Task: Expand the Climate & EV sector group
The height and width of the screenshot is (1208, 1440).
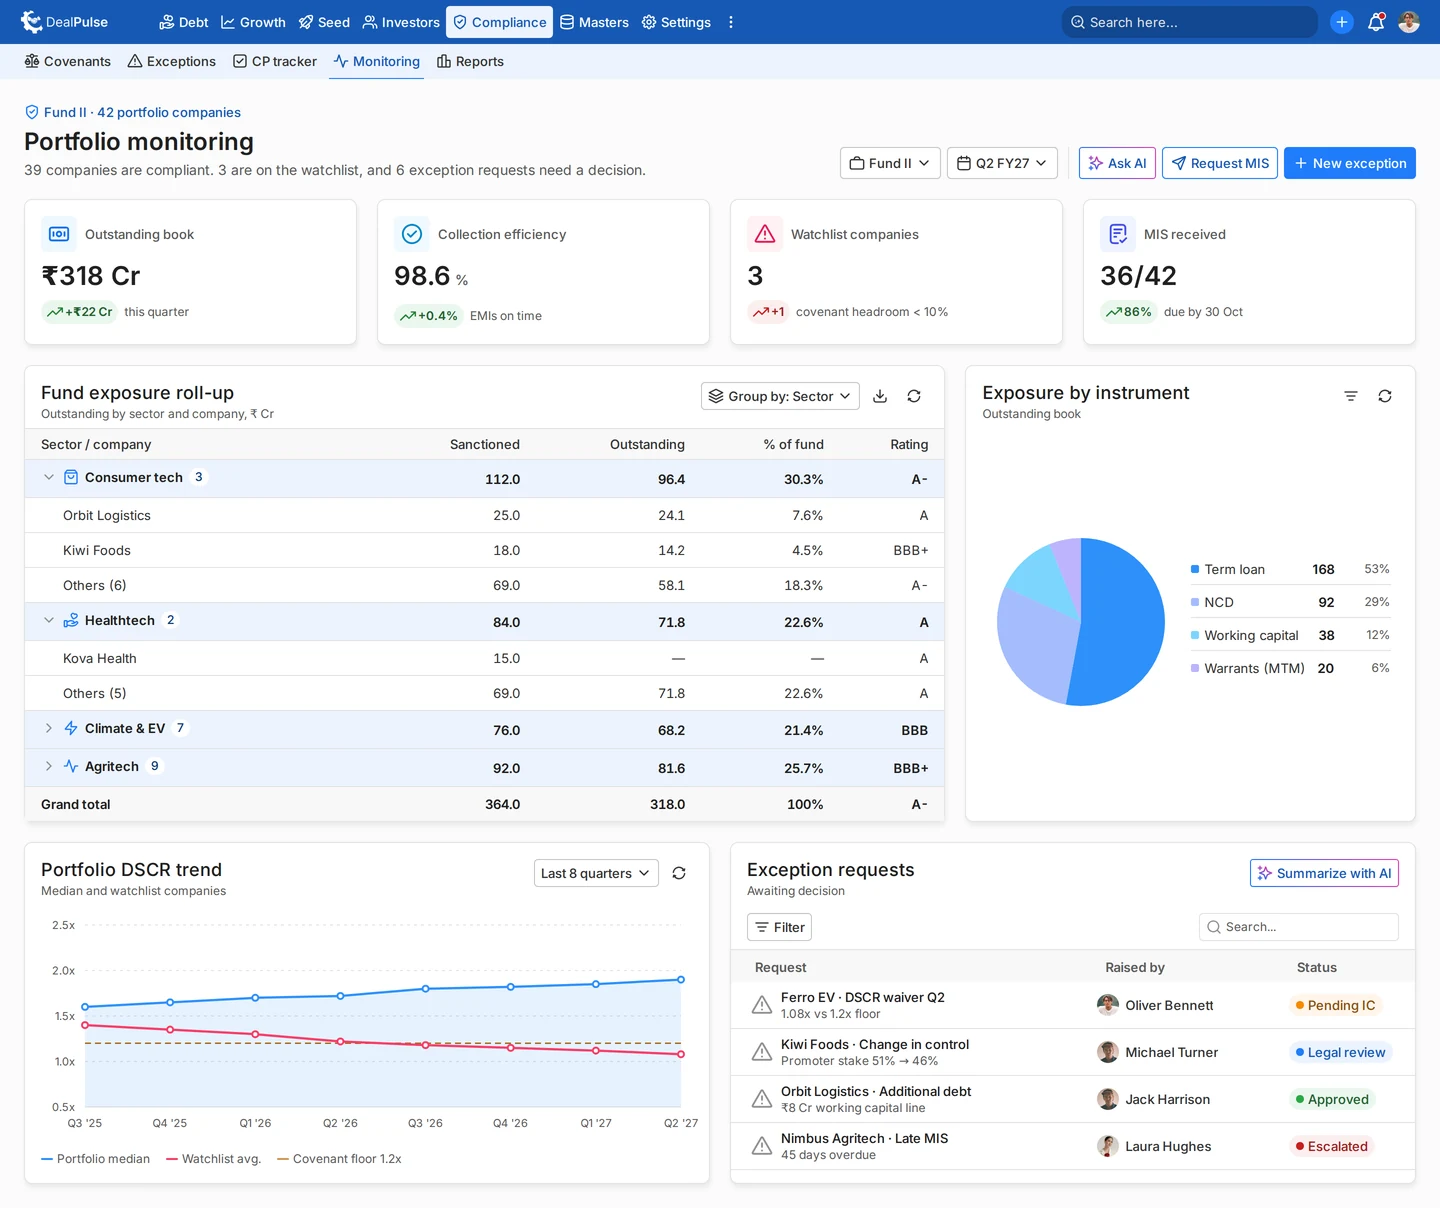Action: pyautogui.click(x=49, y=728)
